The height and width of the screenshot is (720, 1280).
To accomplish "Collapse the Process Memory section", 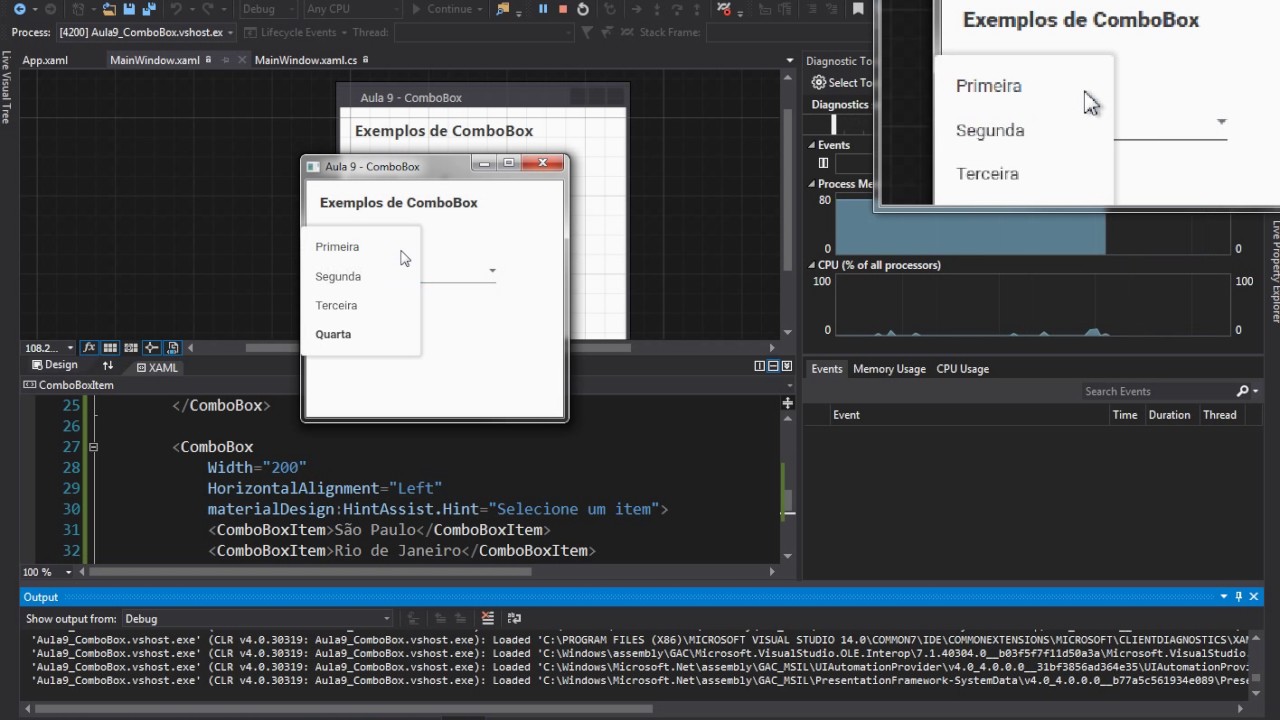I will [811, 184].
